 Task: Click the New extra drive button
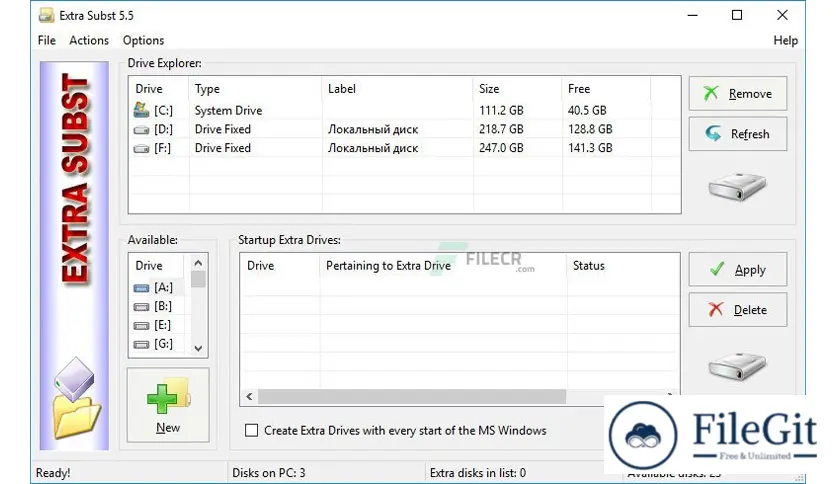[168, 405]
